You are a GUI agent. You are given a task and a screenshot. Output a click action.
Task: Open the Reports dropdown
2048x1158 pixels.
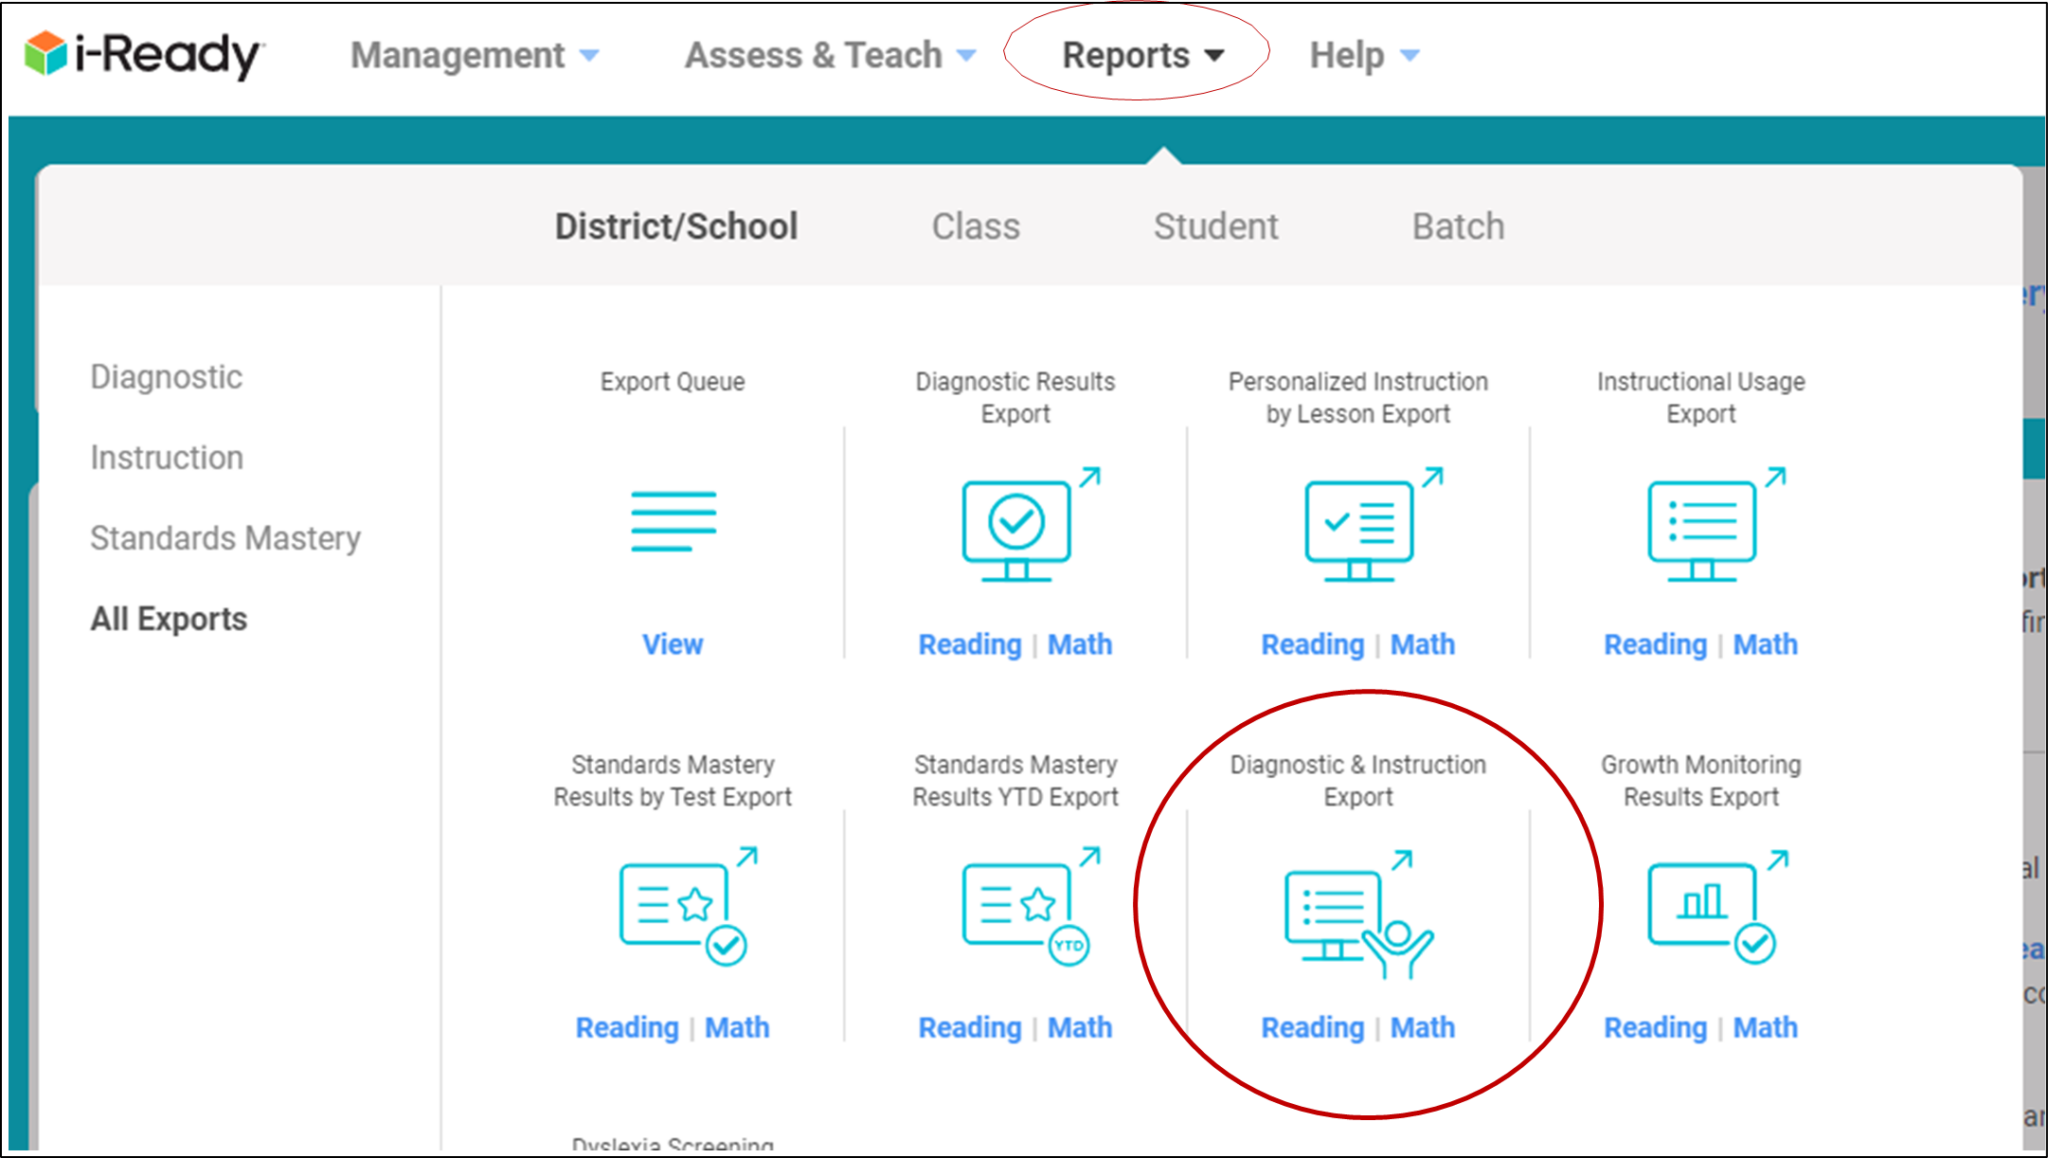tap(1129, 55)
